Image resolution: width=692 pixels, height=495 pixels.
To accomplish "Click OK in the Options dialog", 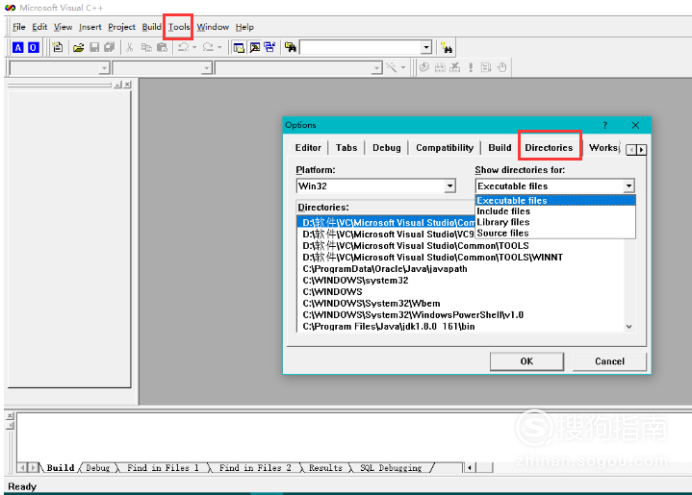I will click(x=527, y=361).
